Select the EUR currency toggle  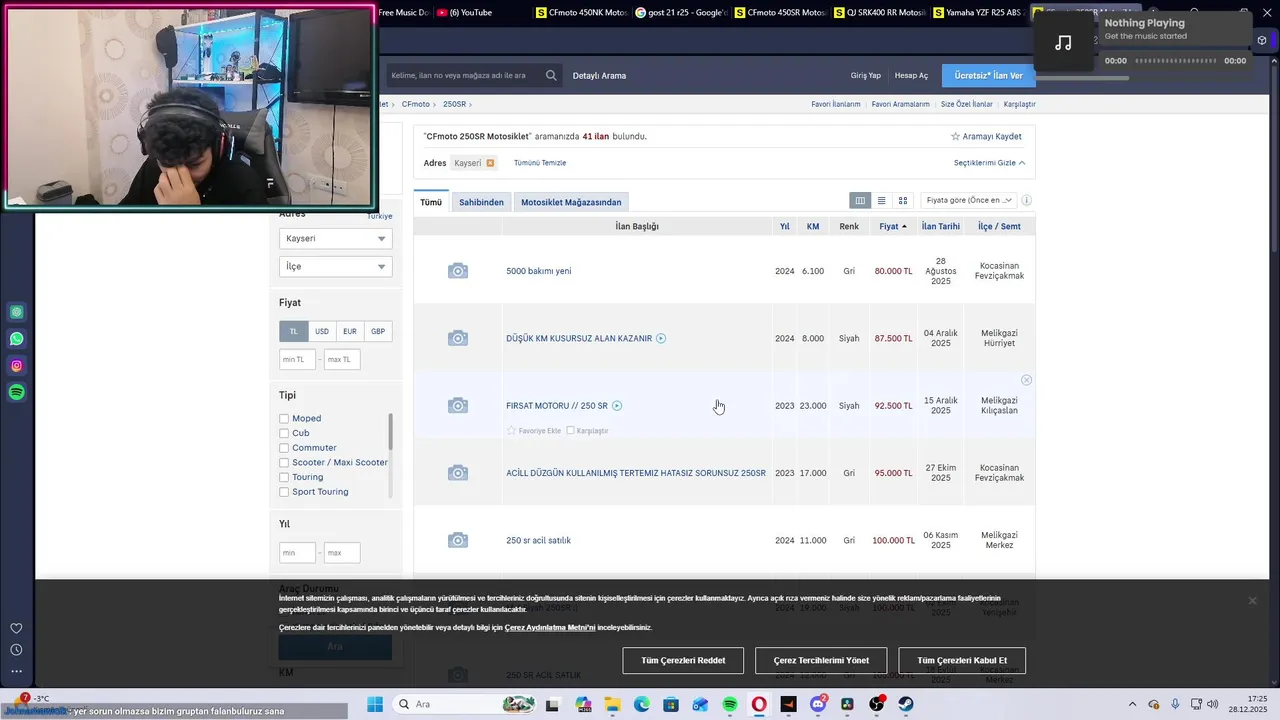(350, 331)
